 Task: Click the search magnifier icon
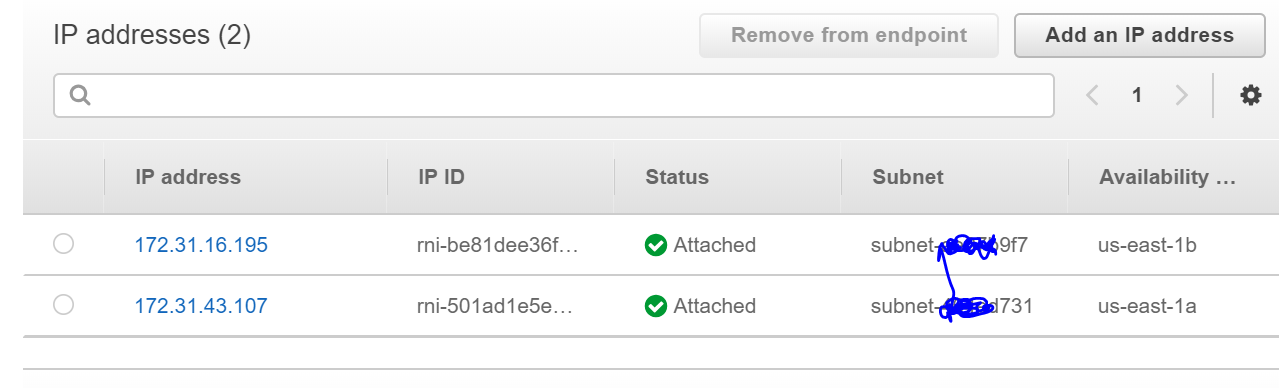tap(81, 95)
